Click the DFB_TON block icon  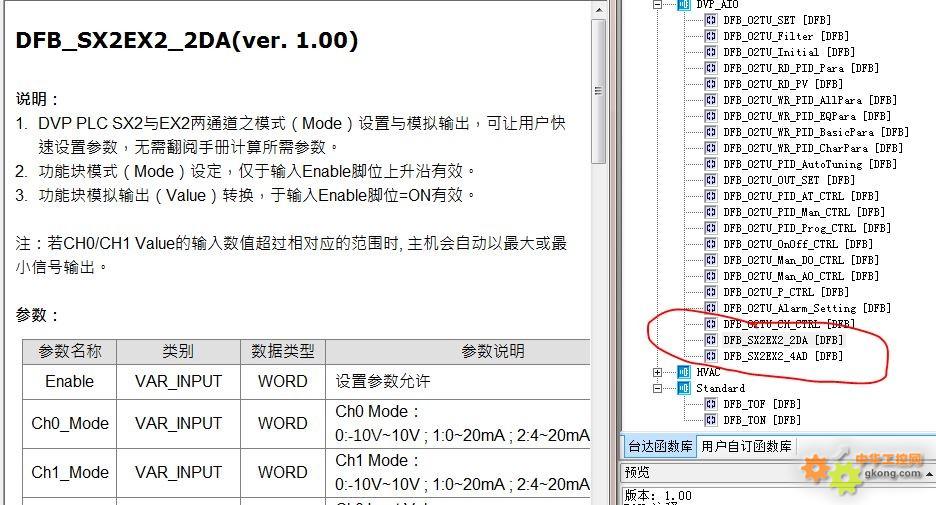pos(710,420)
